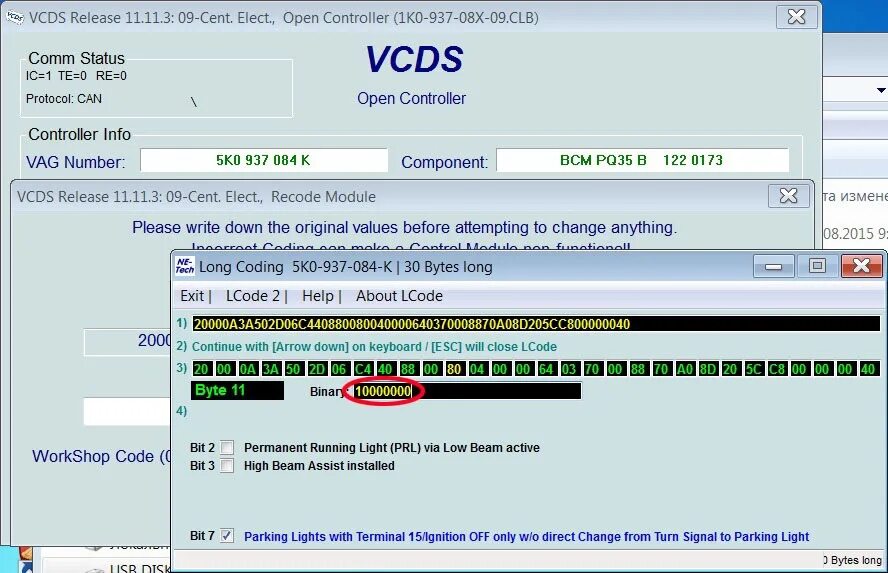
Task: Click the coding field in Recode Module window
Action: click(128, 341)
